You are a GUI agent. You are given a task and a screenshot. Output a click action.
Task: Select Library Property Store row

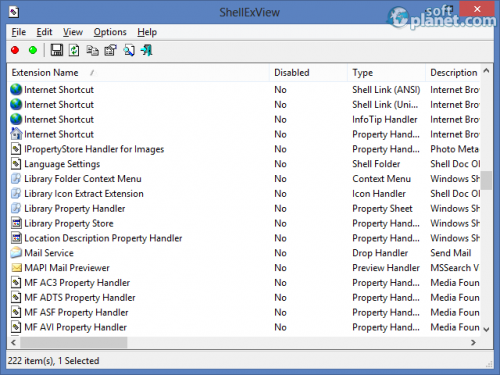244,223
